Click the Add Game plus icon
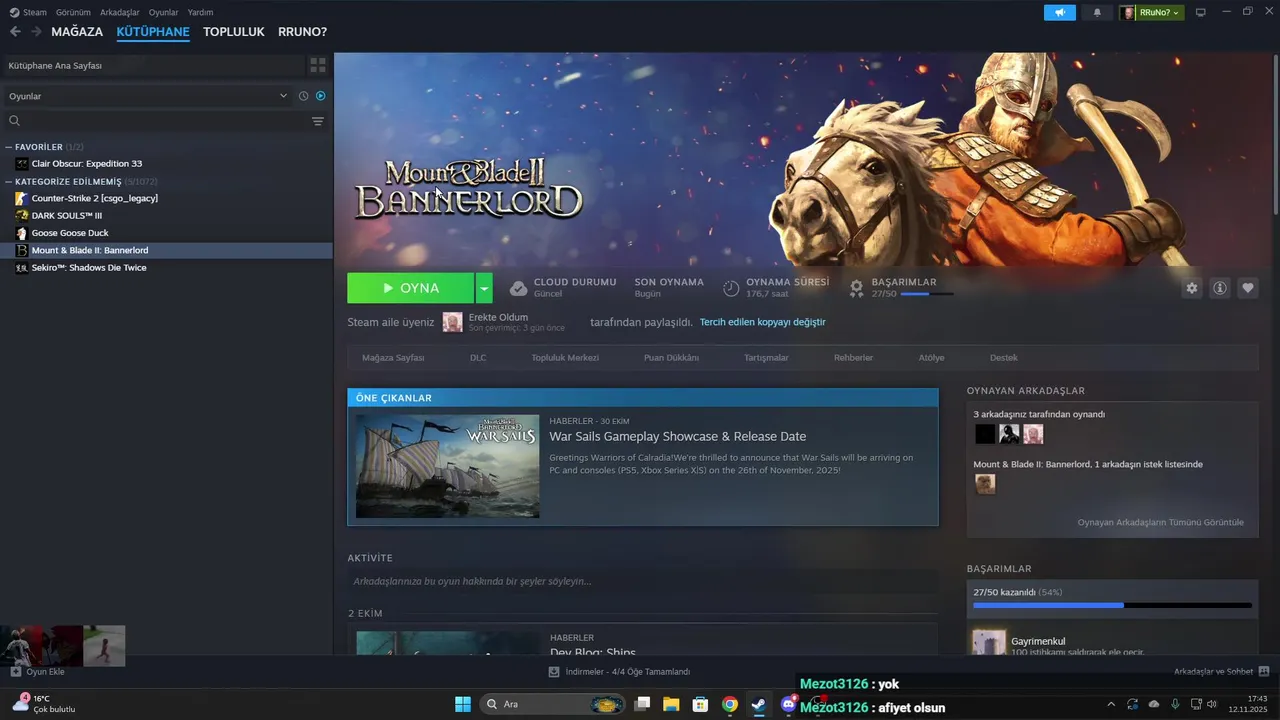The image size is (1280, 720). [x=16, y=672]
